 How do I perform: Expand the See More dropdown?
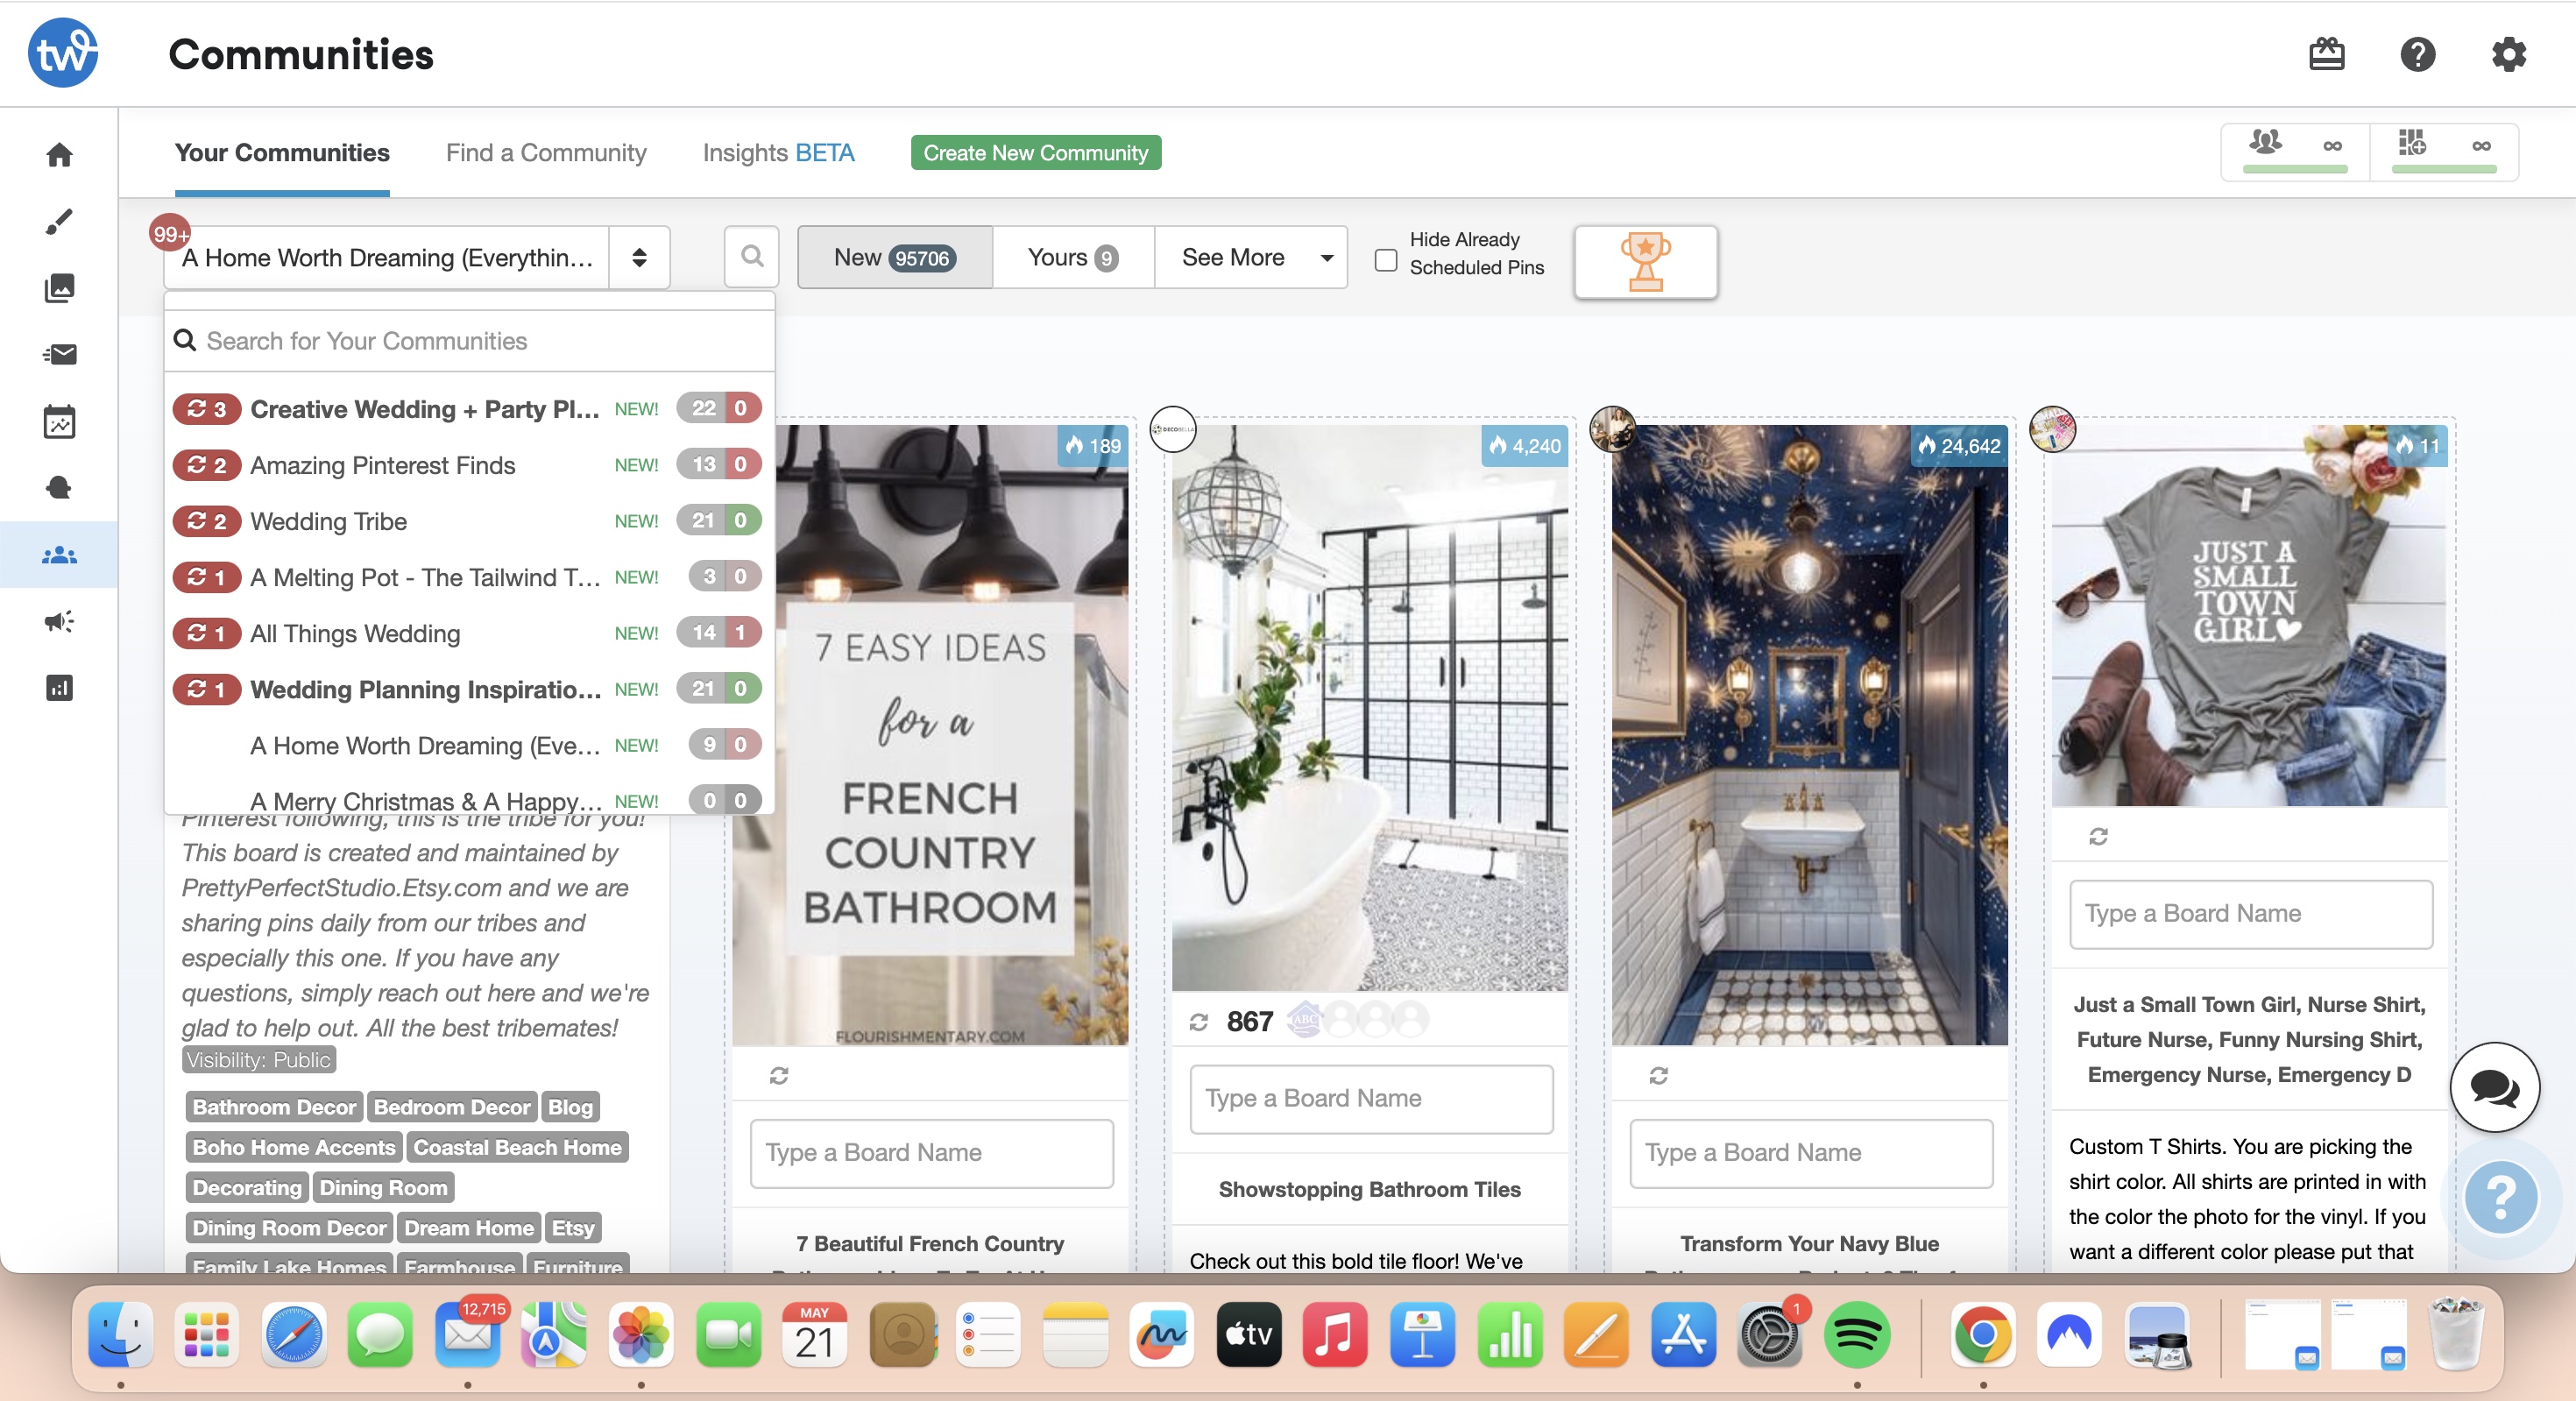point(1250,257)
